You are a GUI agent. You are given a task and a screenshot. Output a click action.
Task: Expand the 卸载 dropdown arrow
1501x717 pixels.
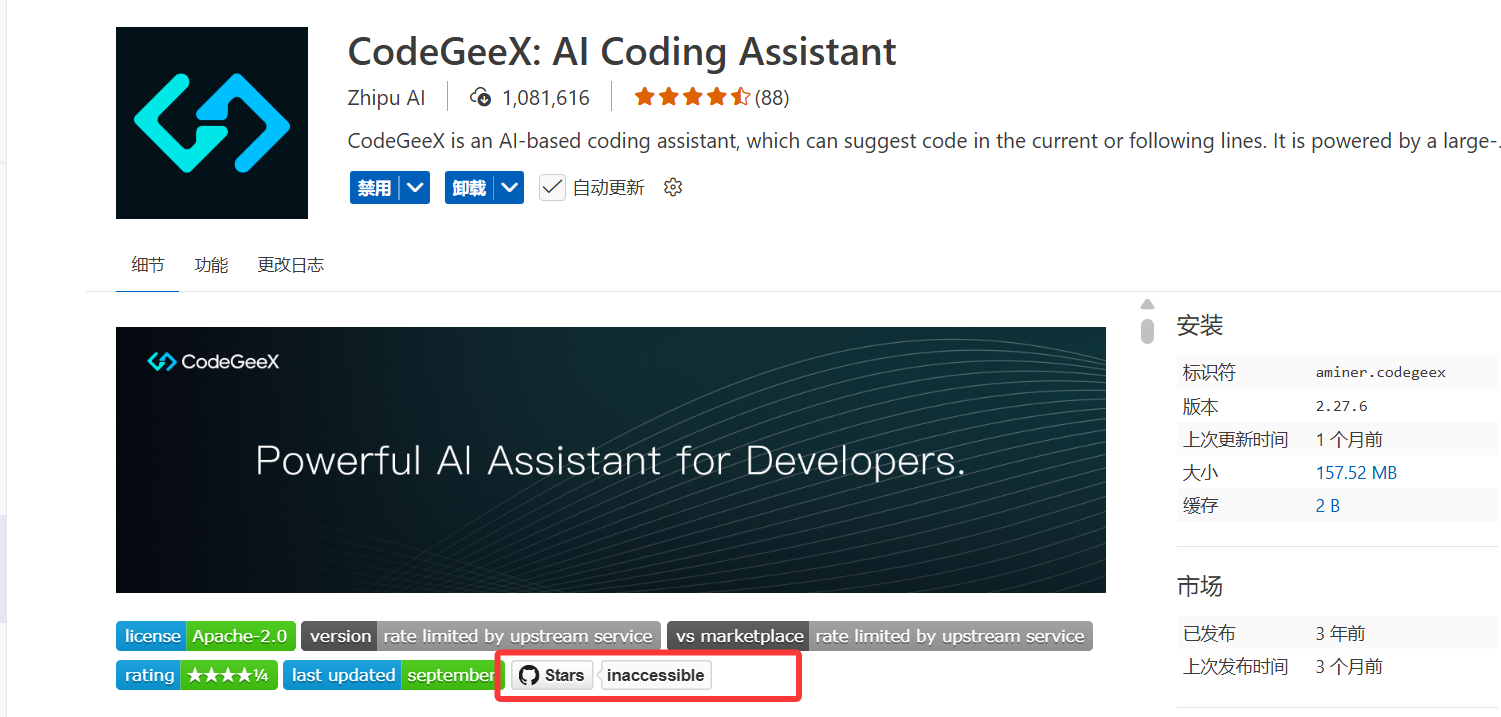click(x=510, y=187)
